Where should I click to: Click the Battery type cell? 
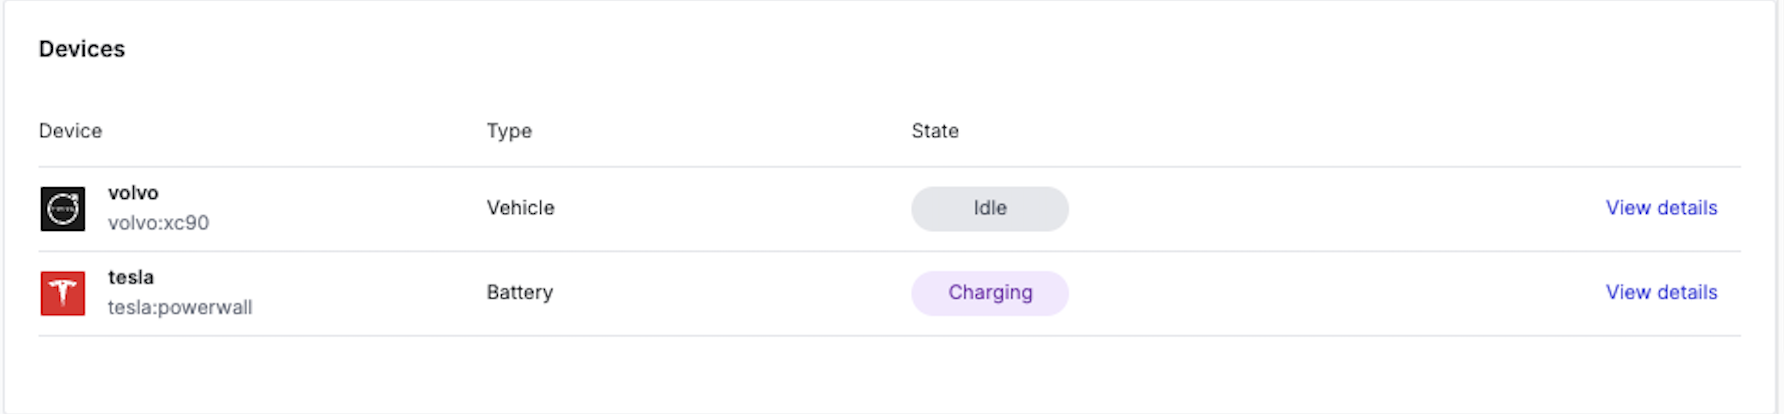[x=519, y=292]
